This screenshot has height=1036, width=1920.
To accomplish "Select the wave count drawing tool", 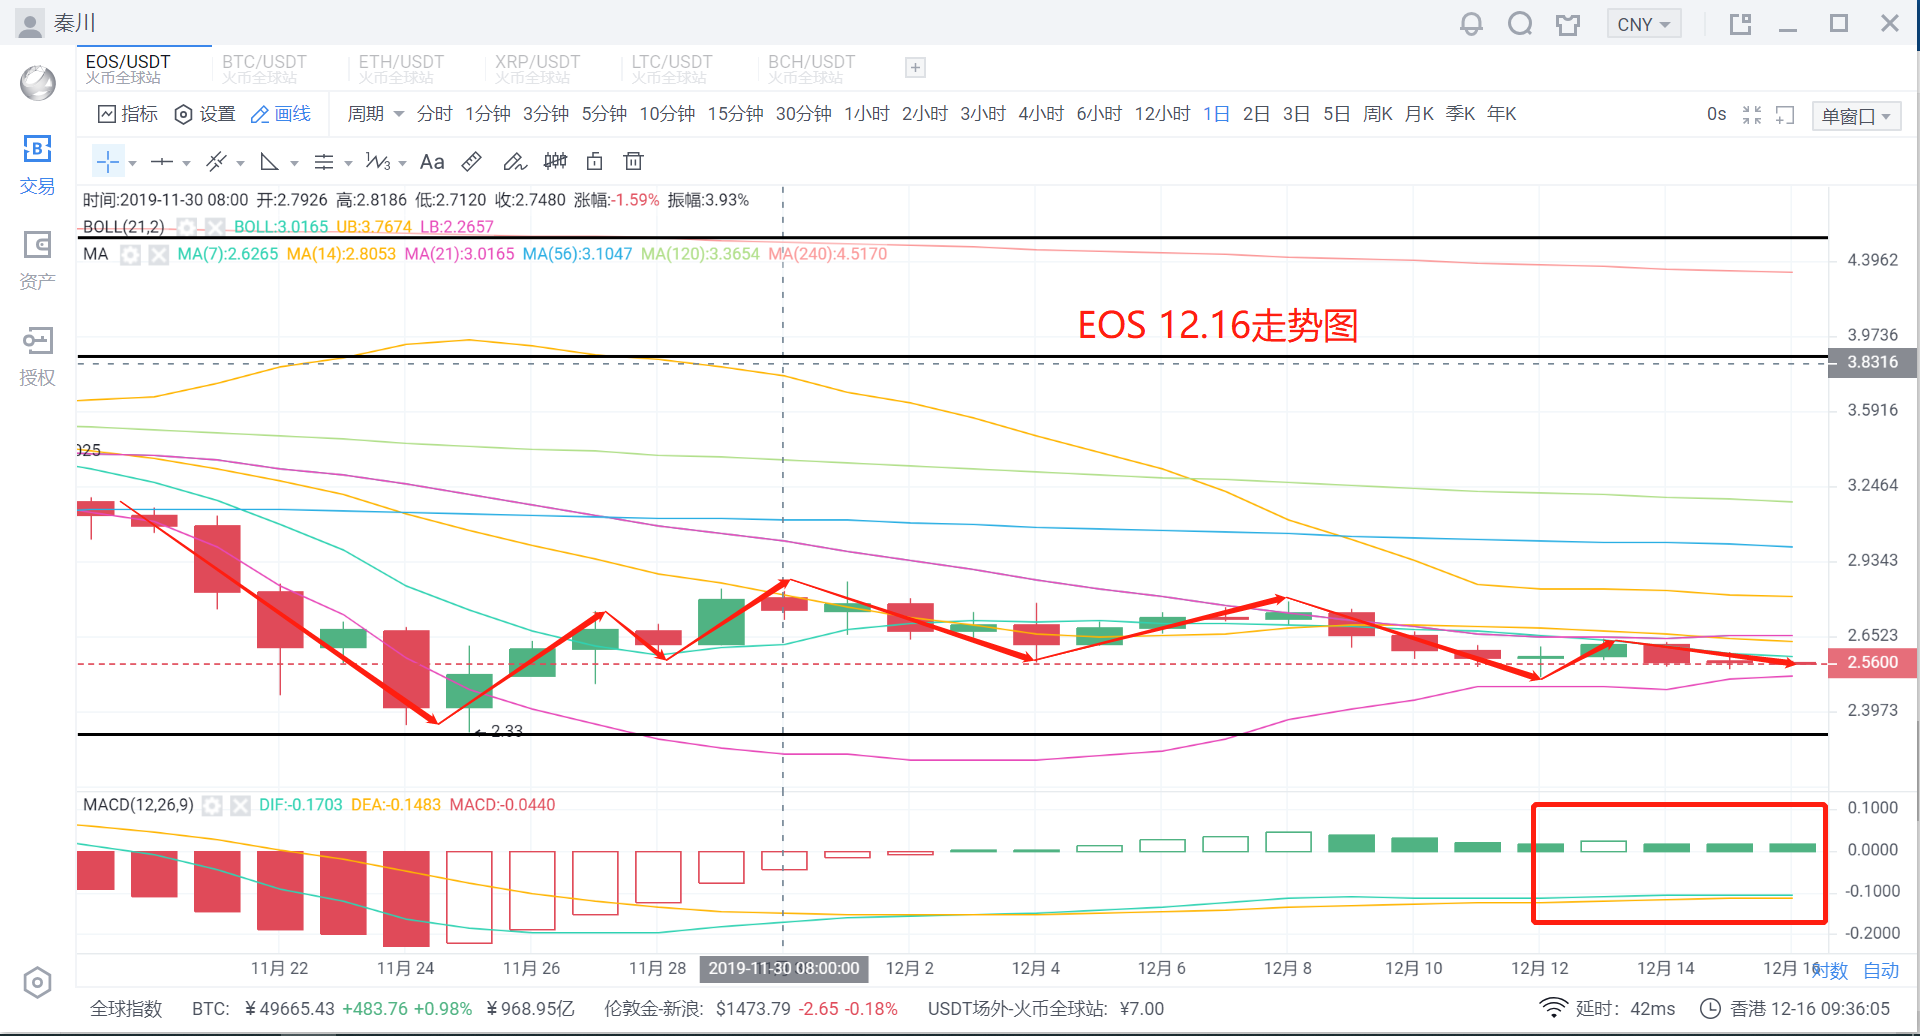I will (x=378, y=161).
